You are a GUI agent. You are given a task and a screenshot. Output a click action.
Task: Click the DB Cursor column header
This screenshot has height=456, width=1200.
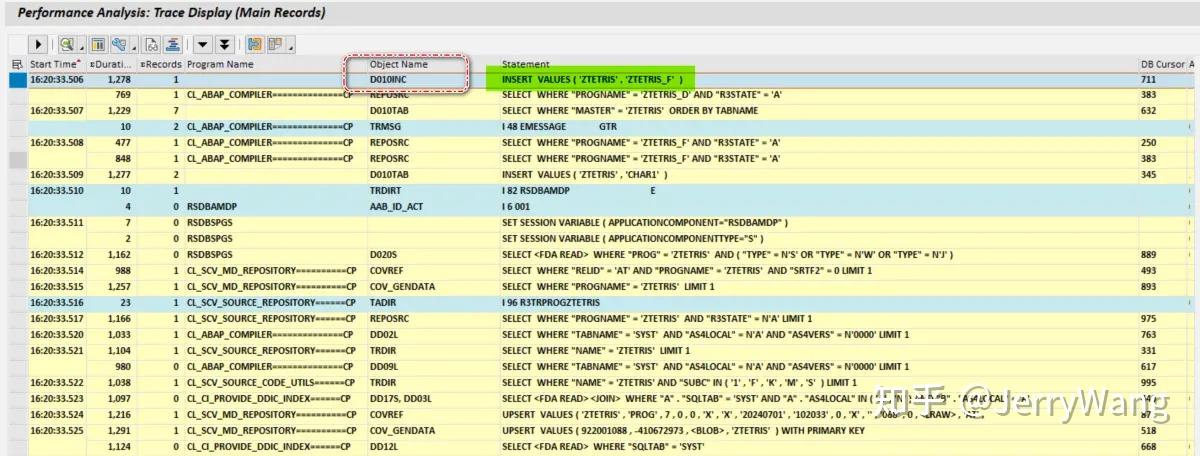click(1161, 64)
